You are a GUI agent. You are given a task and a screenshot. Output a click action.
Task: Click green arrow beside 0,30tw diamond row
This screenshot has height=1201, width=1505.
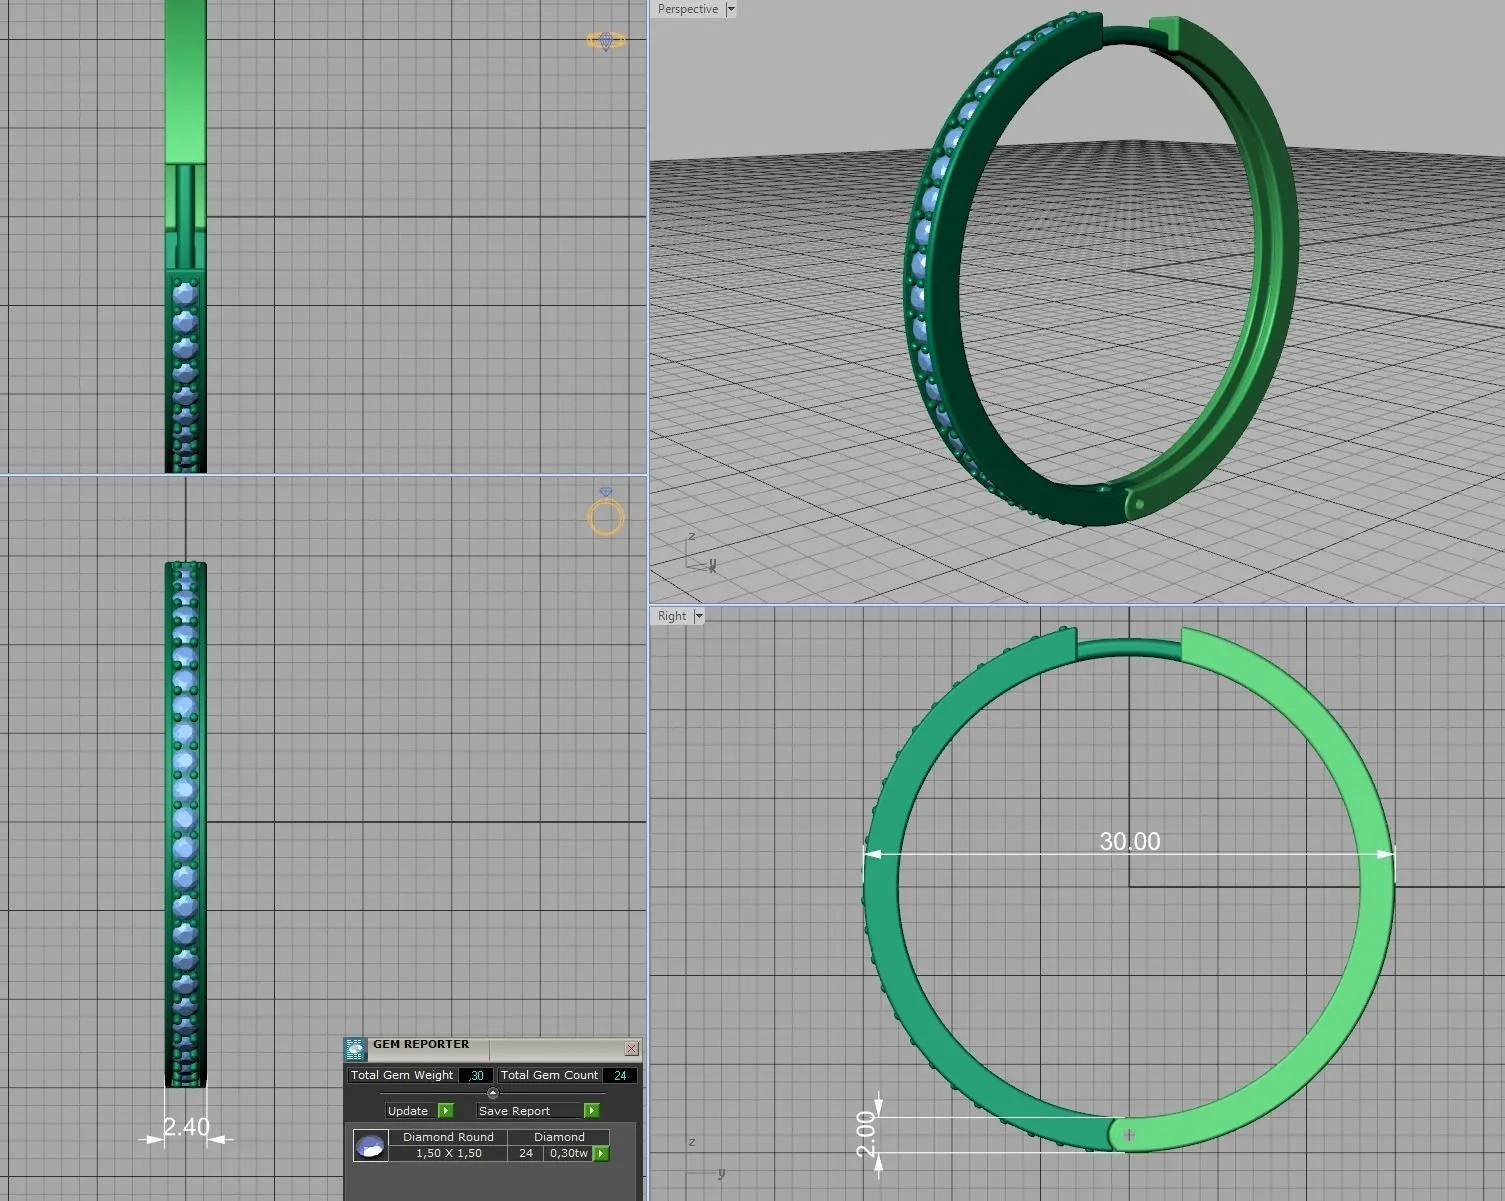(x=601, y=1154)
